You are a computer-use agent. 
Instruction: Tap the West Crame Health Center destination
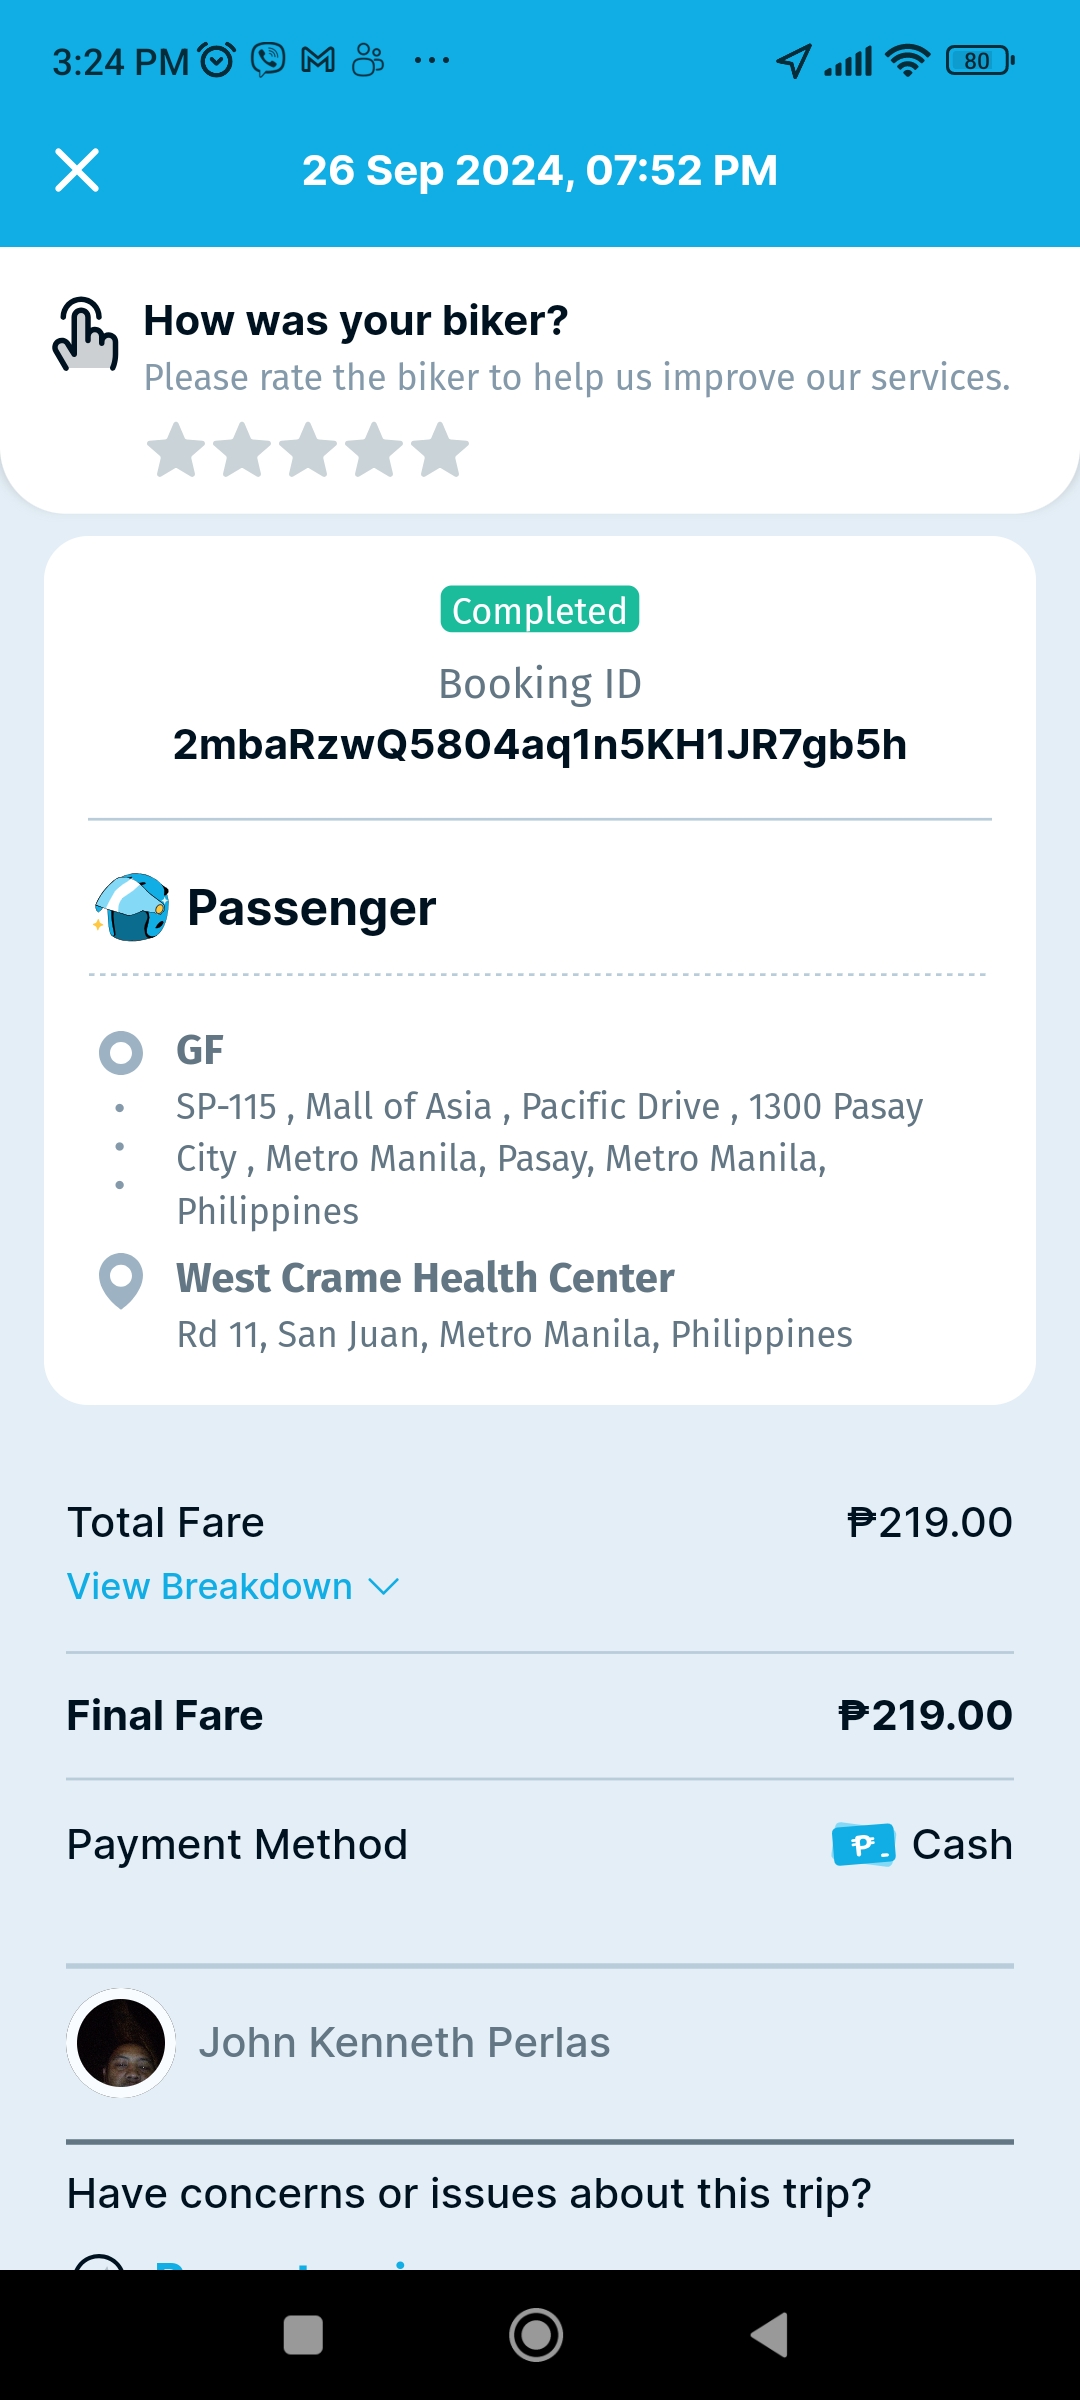[x=426, y=1278]
